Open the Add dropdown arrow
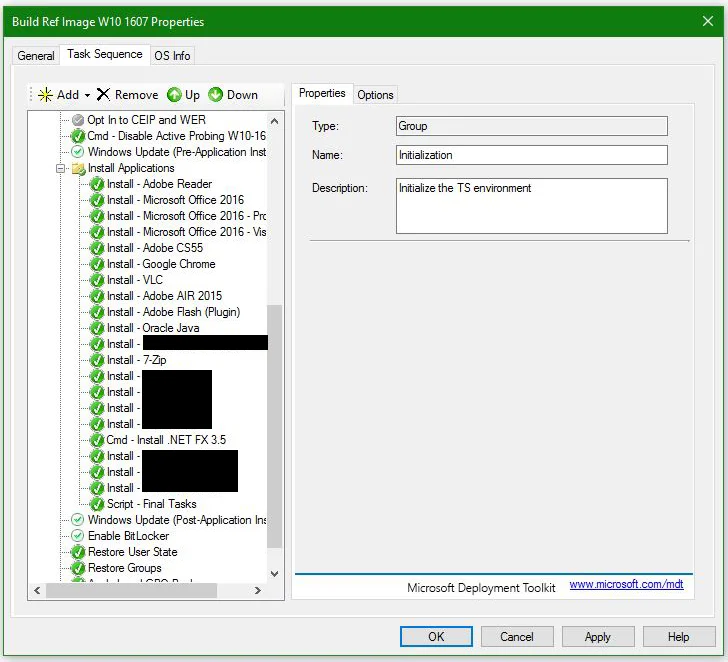The image size is (728, 662). coord(87,95)
